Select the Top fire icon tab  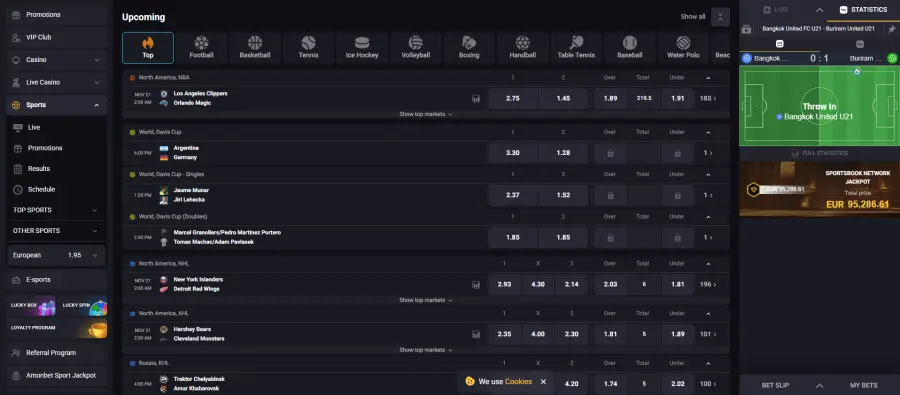[x=148, y=48]
